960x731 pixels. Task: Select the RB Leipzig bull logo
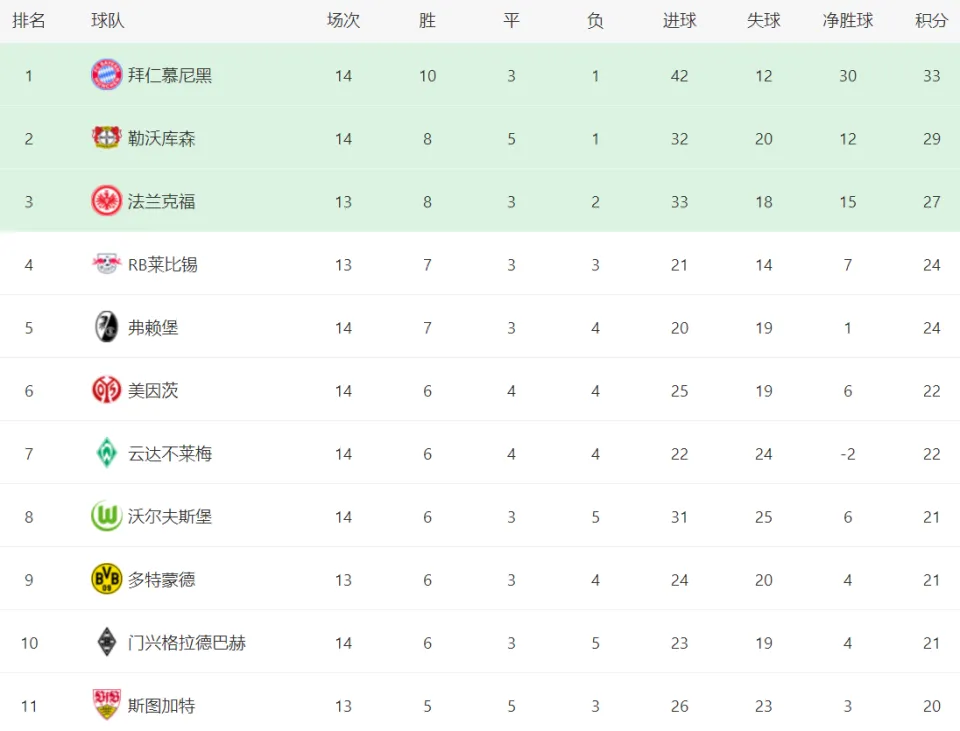107,264
